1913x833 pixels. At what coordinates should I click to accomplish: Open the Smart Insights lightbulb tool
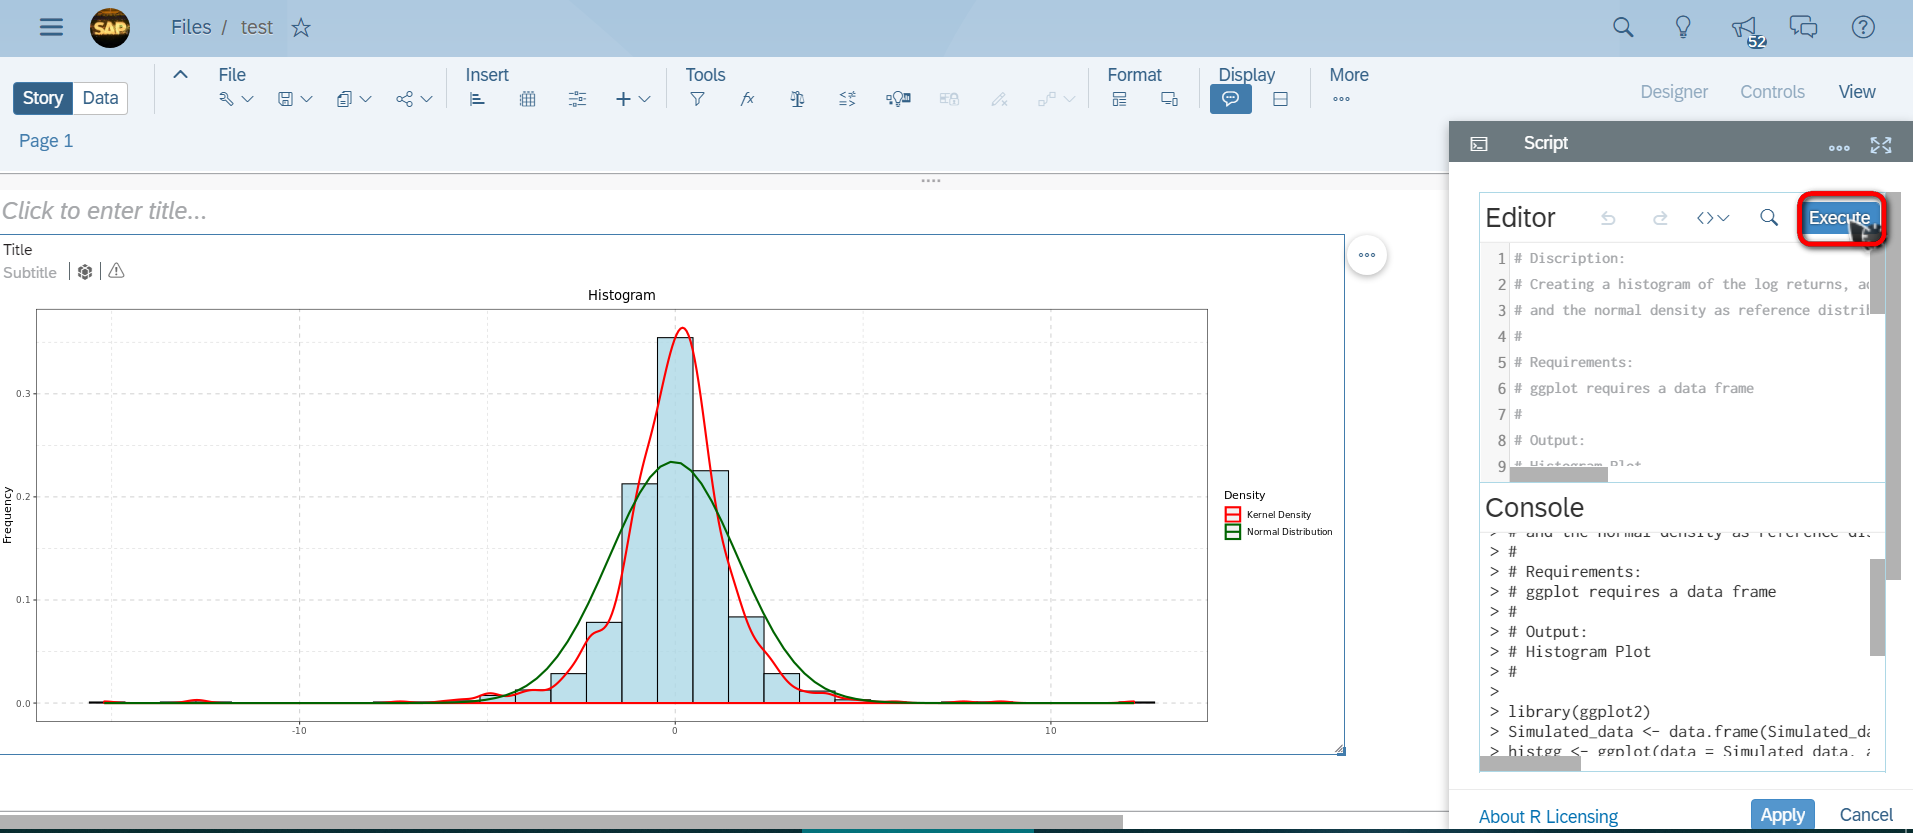click(898, 99)
